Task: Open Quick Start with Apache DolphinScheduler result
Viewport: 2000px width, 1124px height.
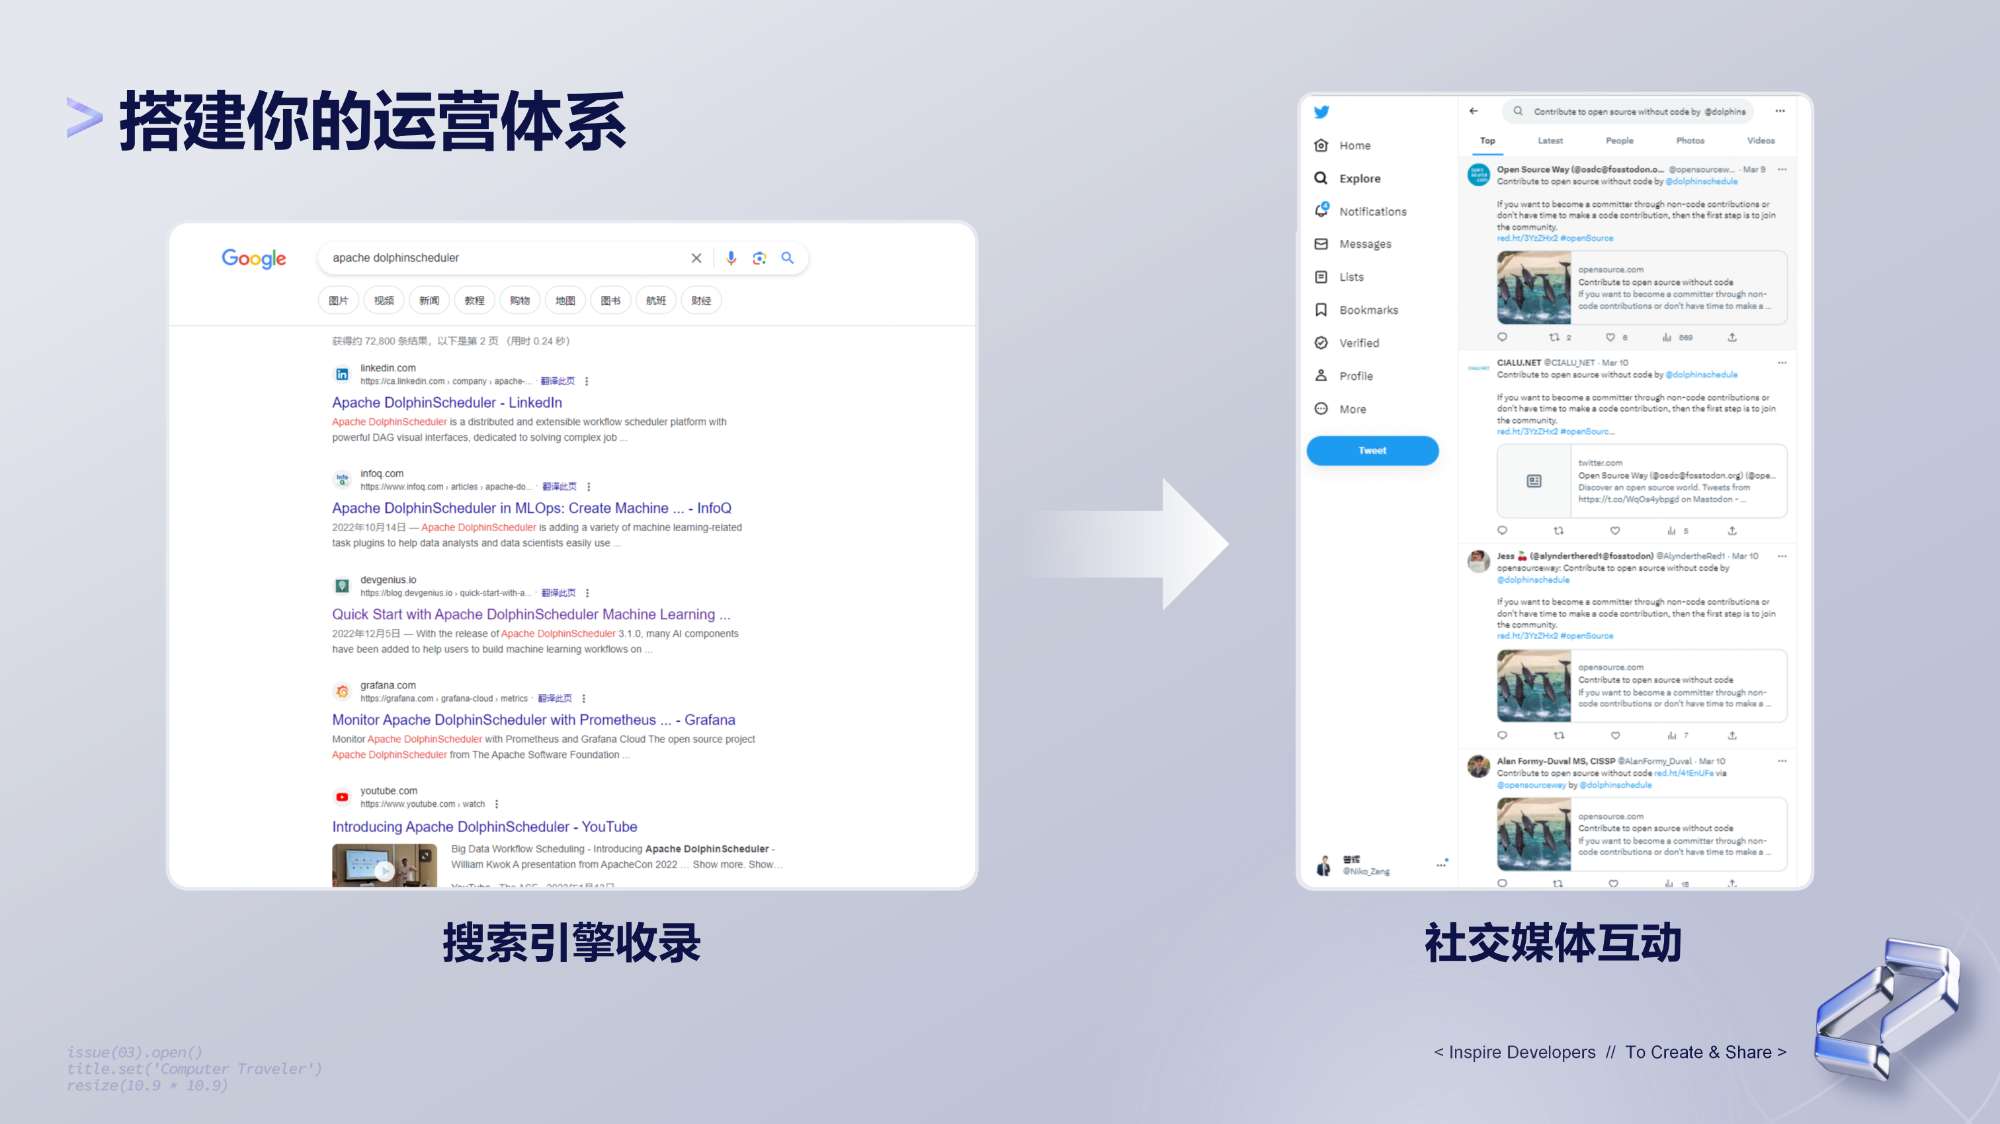Action: (531, 614)
